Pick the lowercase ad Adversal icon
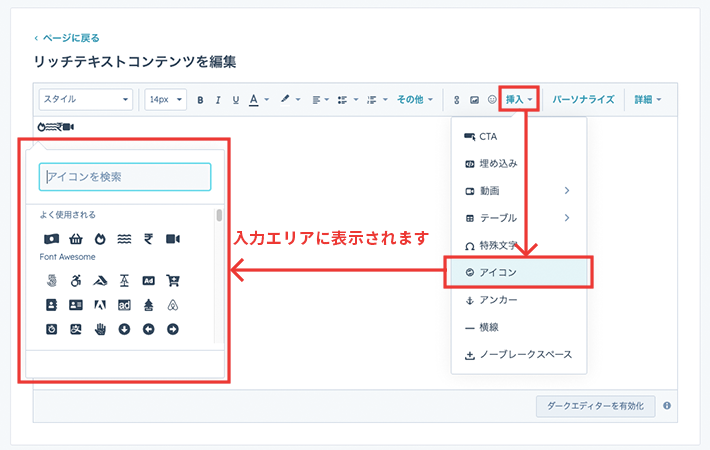 [x=124, y=305]
